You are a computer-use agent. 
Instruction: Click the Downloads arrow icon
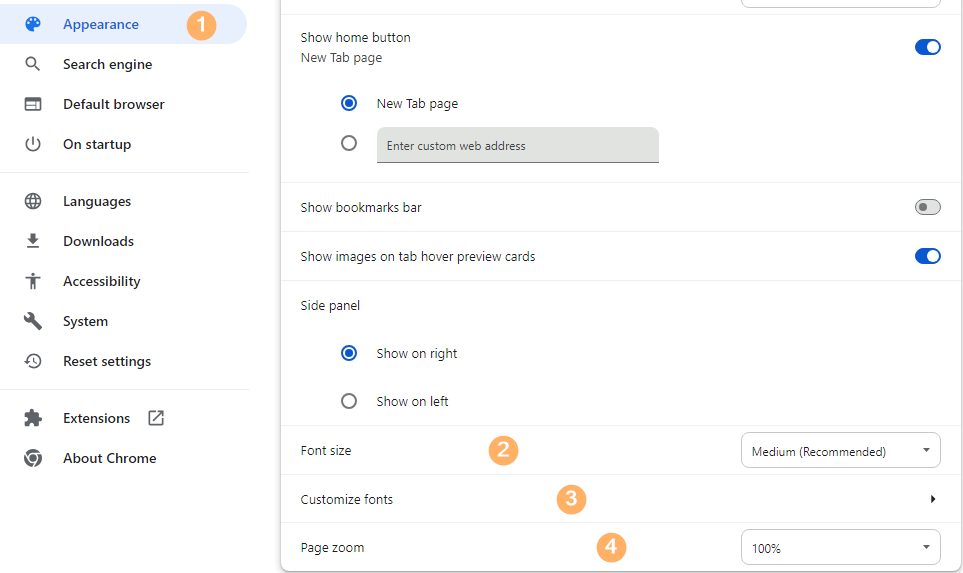(33, 241)
